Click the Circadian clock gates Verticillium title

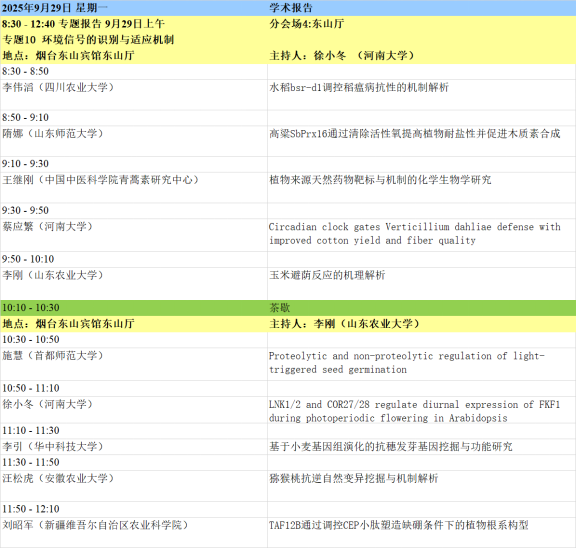tap(415, 234)
